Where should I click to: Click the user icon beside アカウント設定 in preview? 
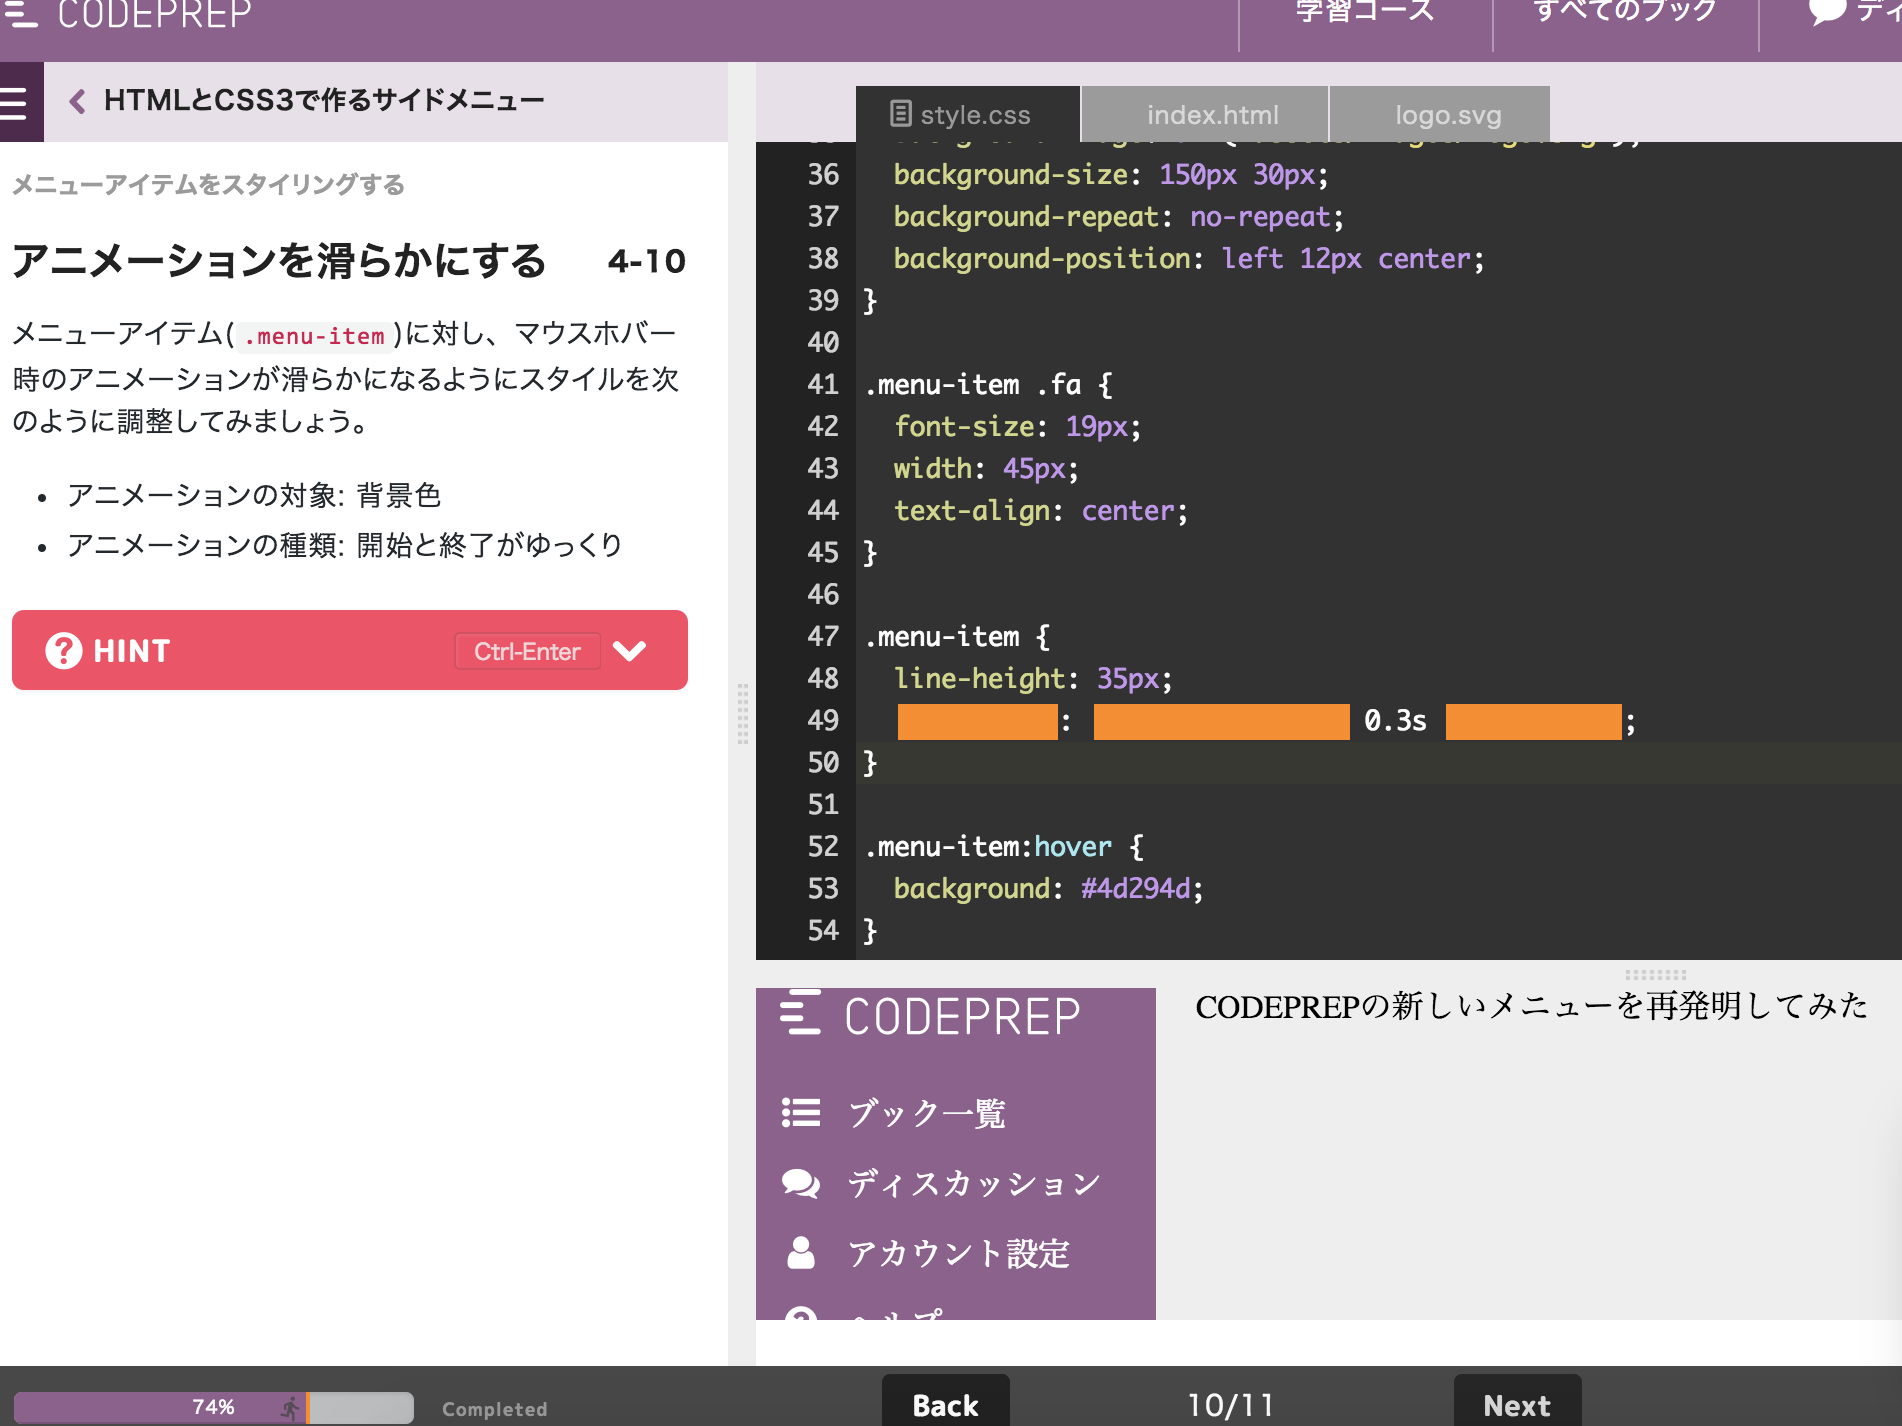(801, 1253)
